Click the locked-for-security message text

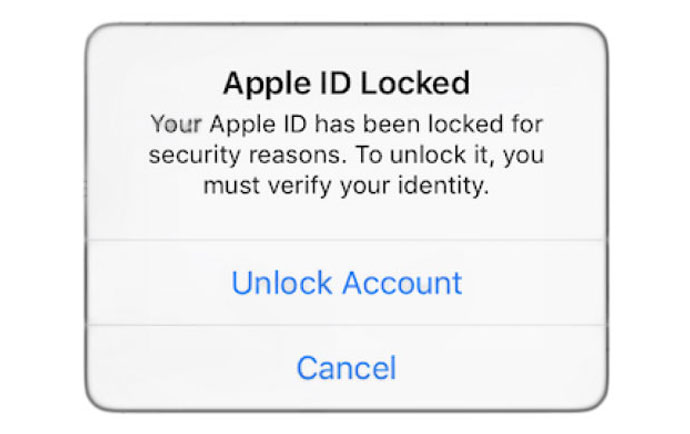(346, 155)
